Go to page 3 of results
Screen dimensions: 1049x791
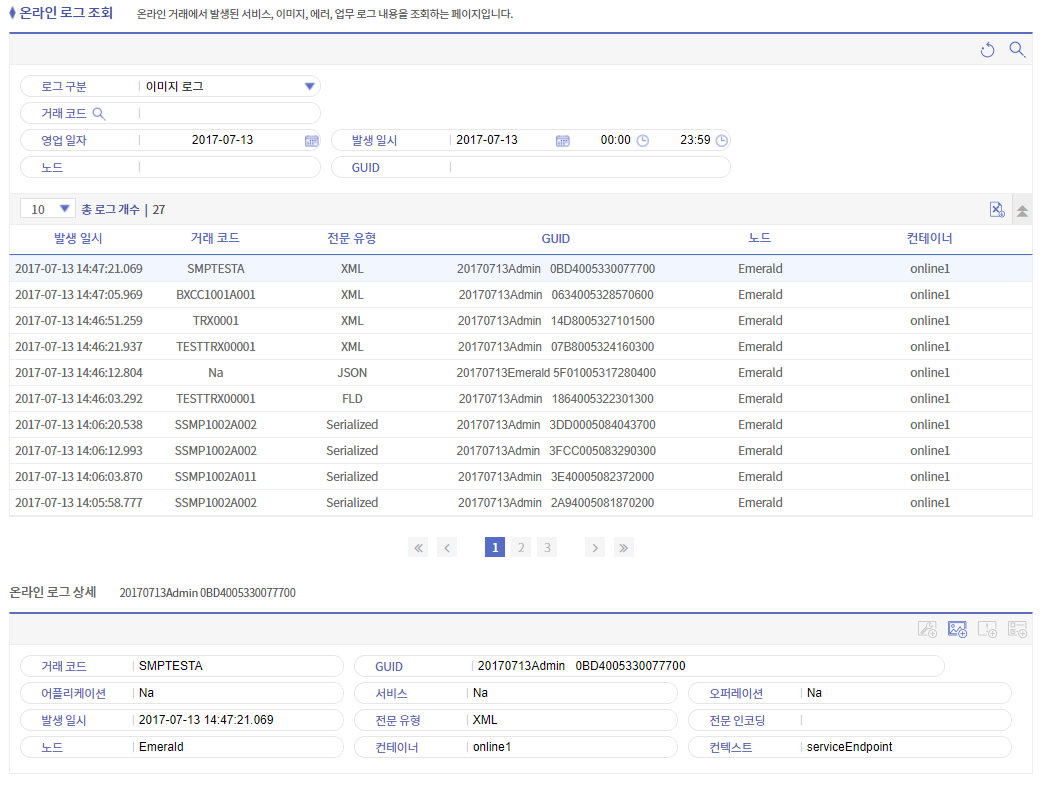547,547
